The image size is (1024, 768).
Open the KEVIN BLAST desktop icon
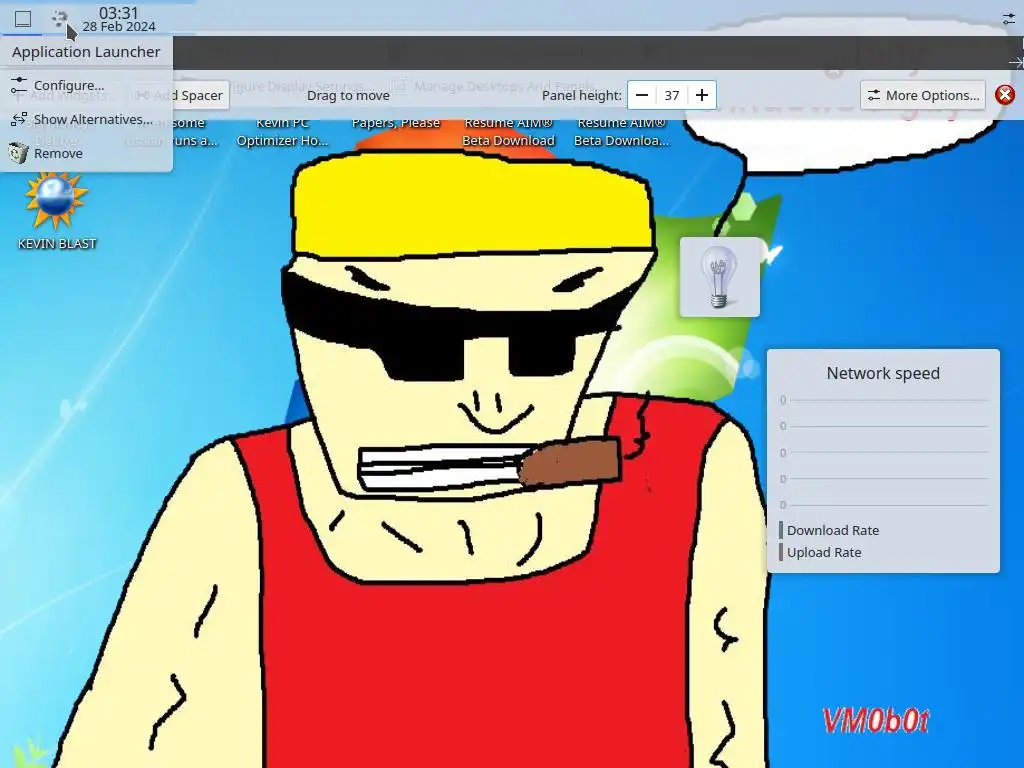point(56,210)
